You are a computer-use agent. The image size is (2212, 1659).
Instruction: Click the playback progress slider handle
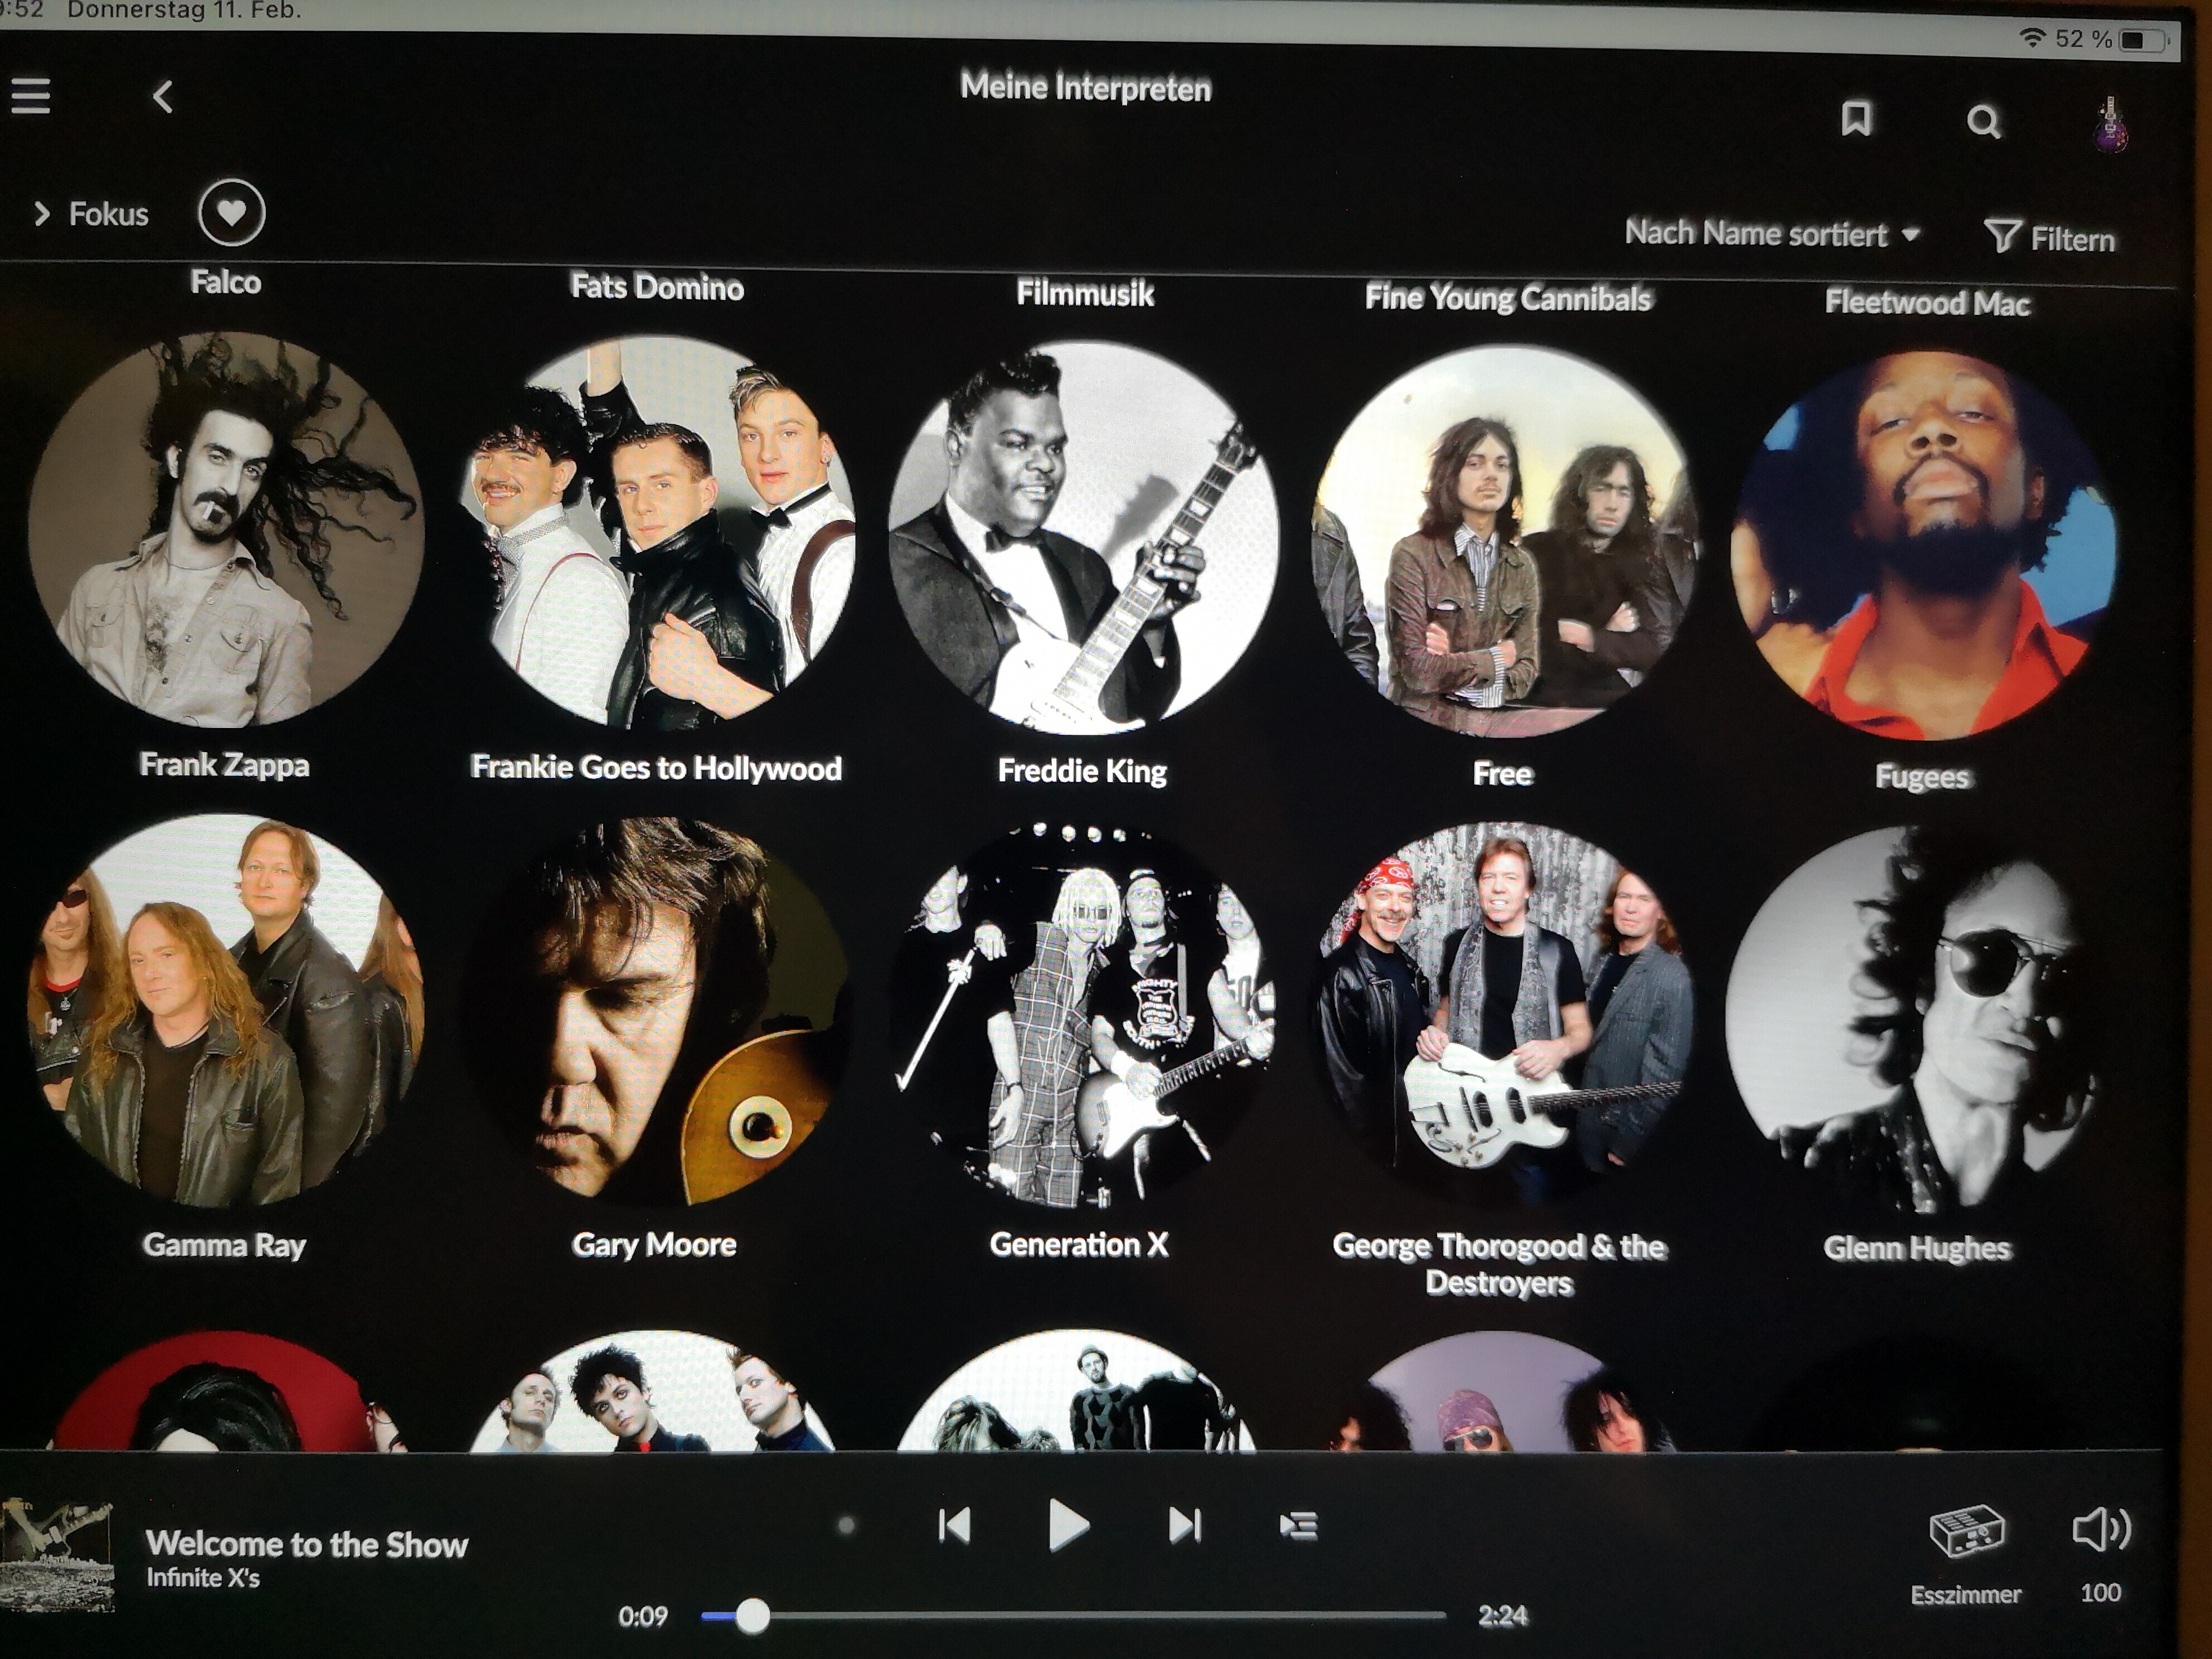click(752, 1616)
